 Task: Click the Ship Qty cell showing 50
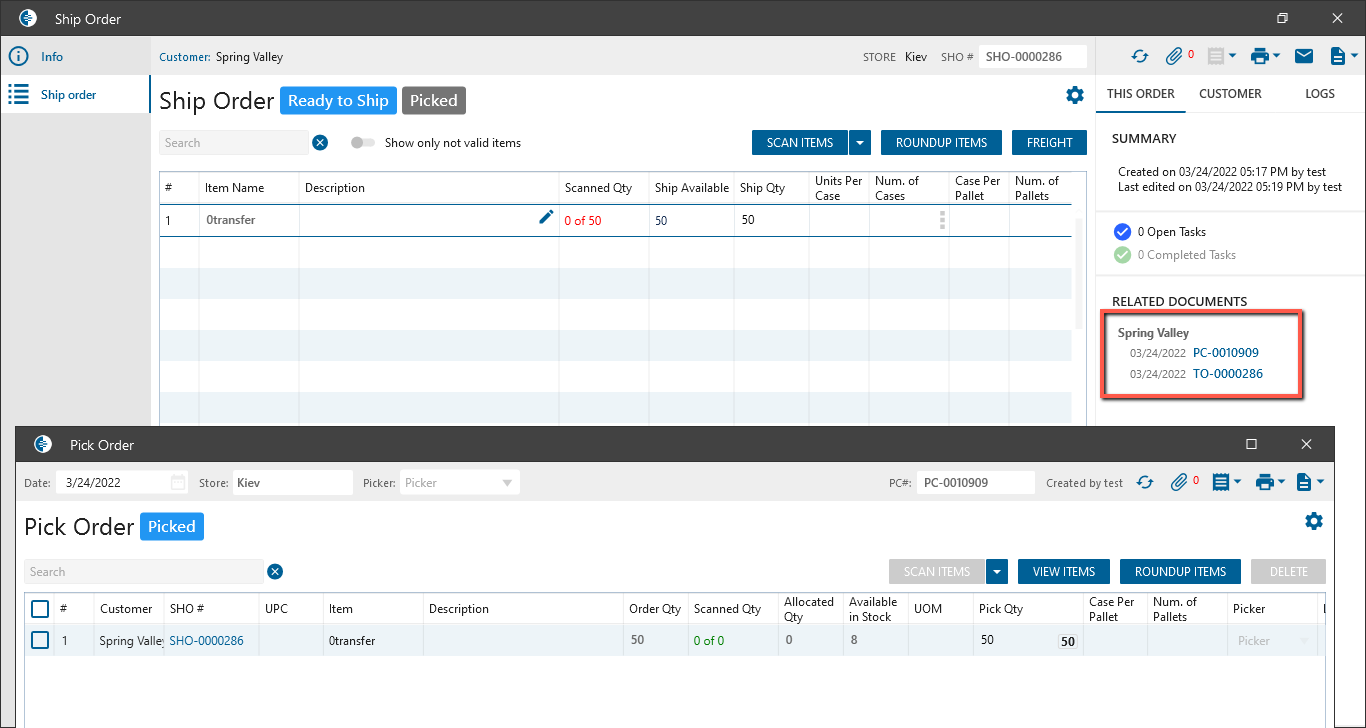point(771,220)
